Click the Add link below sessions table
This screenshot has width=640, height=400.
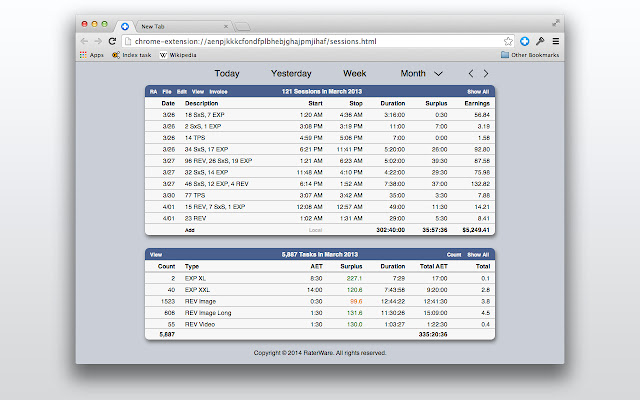point(189,229)
